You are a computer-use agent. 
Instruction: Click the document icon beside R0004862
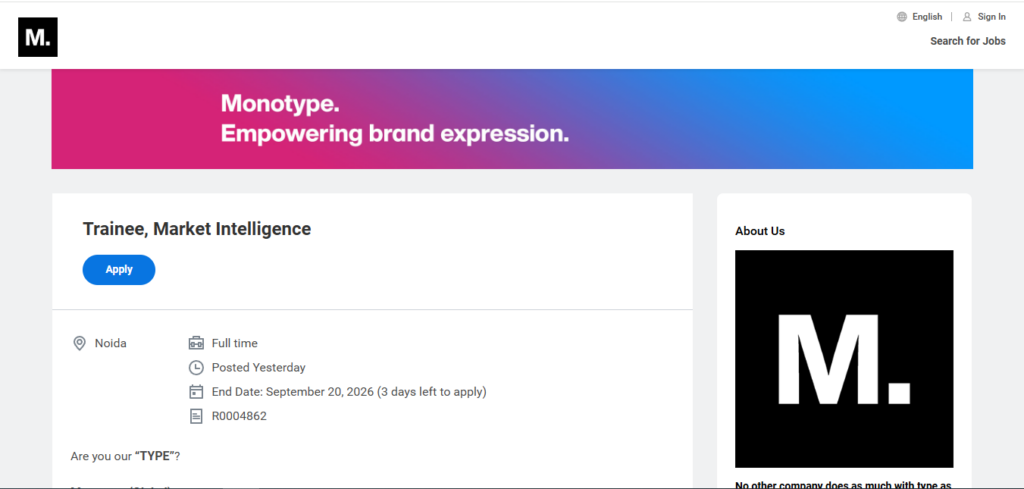pyautogui.click(x=196, y=416)
